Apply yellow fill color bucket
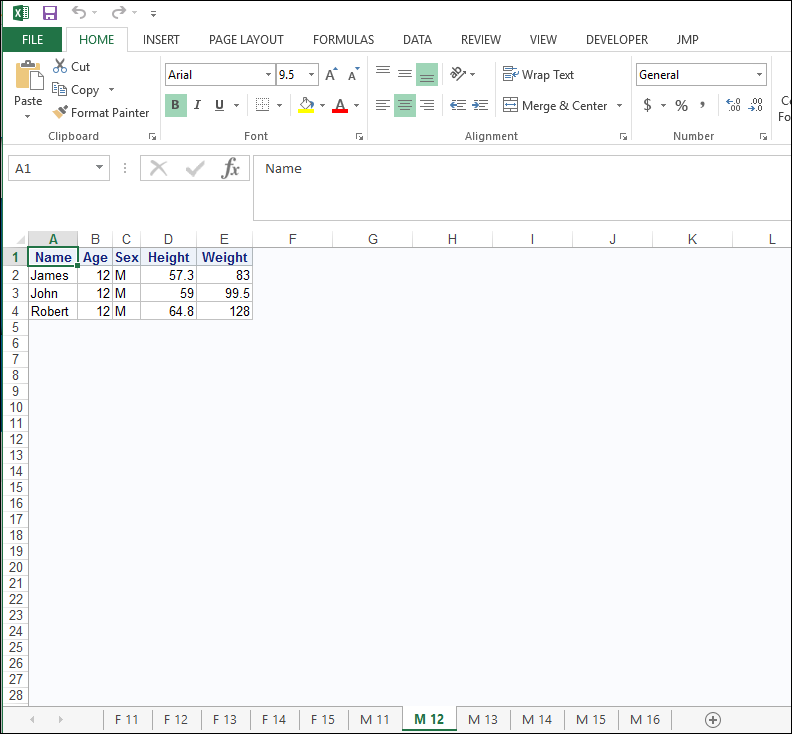This screenshot has width=792, height=734. pyautogui.click(x=306, y=105)
